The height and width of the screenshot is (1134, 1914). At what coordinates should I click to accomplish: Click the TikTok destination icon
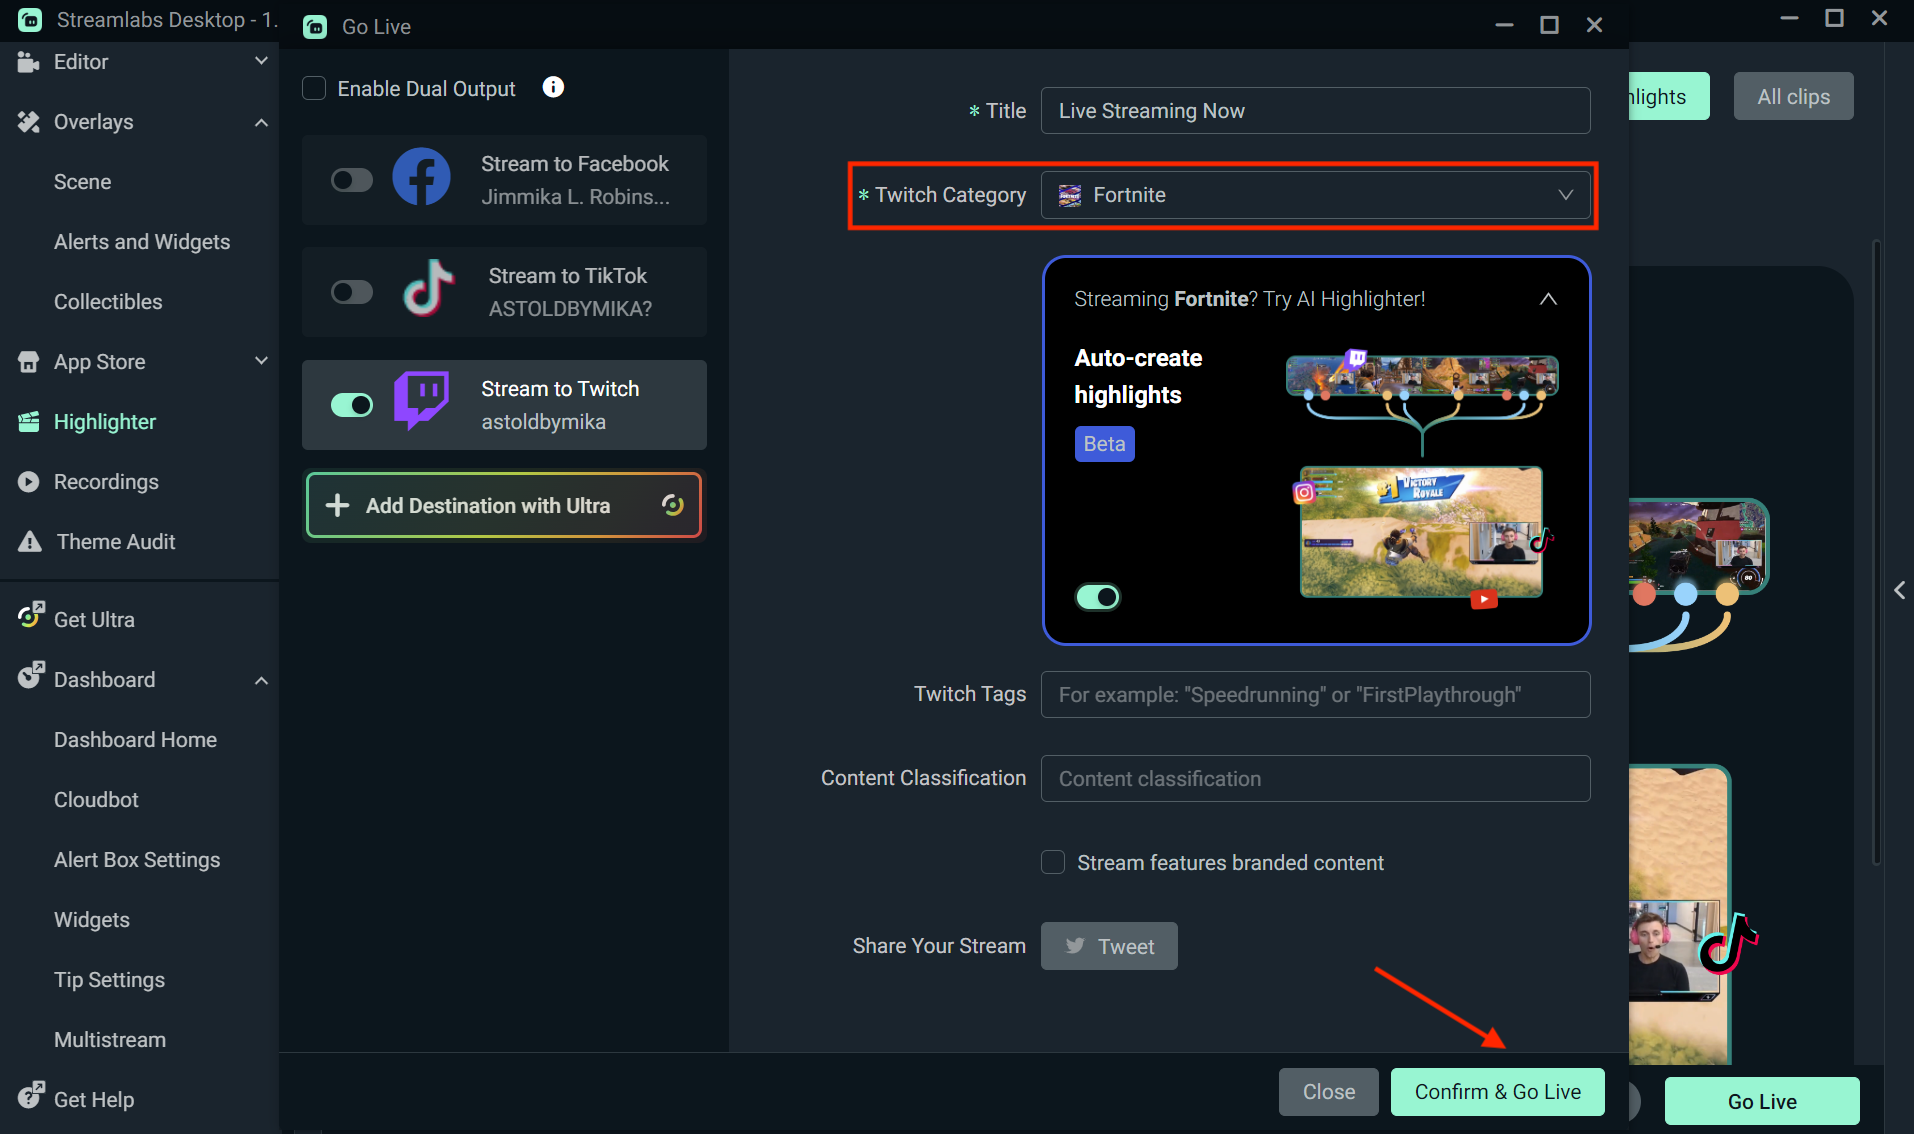pyautogui.click(x=426, y=289)
